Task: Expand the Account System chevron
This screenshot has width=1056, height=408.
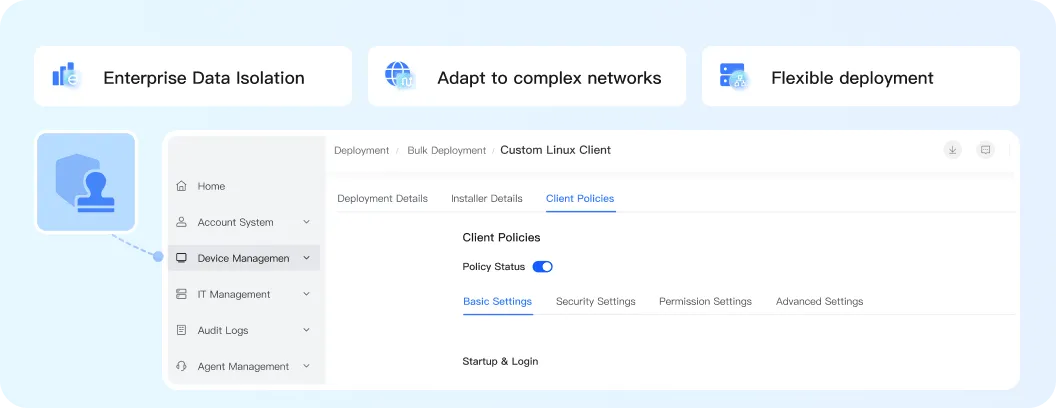Action: coord(306,222)
